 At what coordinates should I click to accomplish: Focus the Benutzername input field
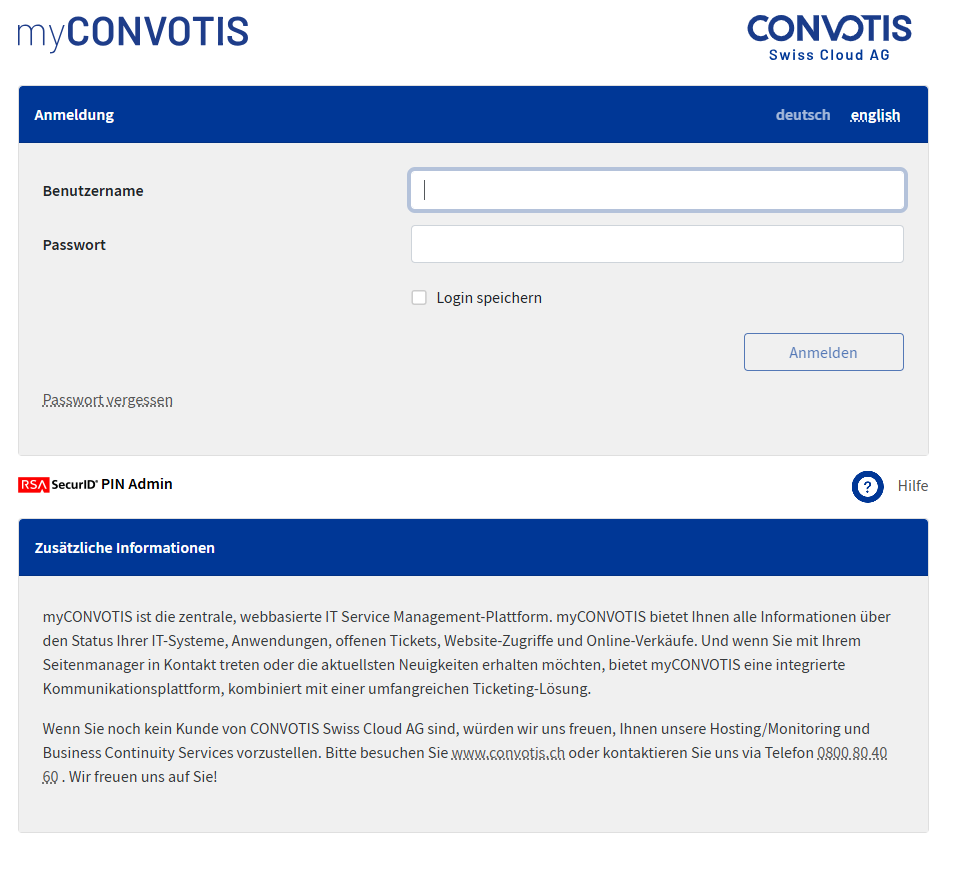pyautogui.click(x=657, y=190)
